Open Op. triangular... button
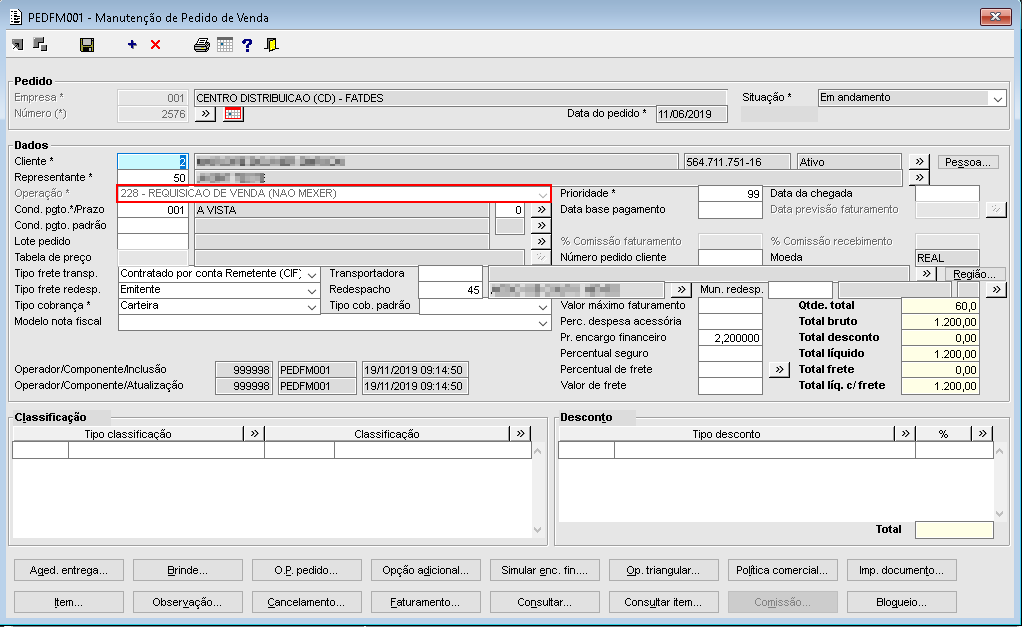Screen dimensions: 1022x627 pos(664,570)
